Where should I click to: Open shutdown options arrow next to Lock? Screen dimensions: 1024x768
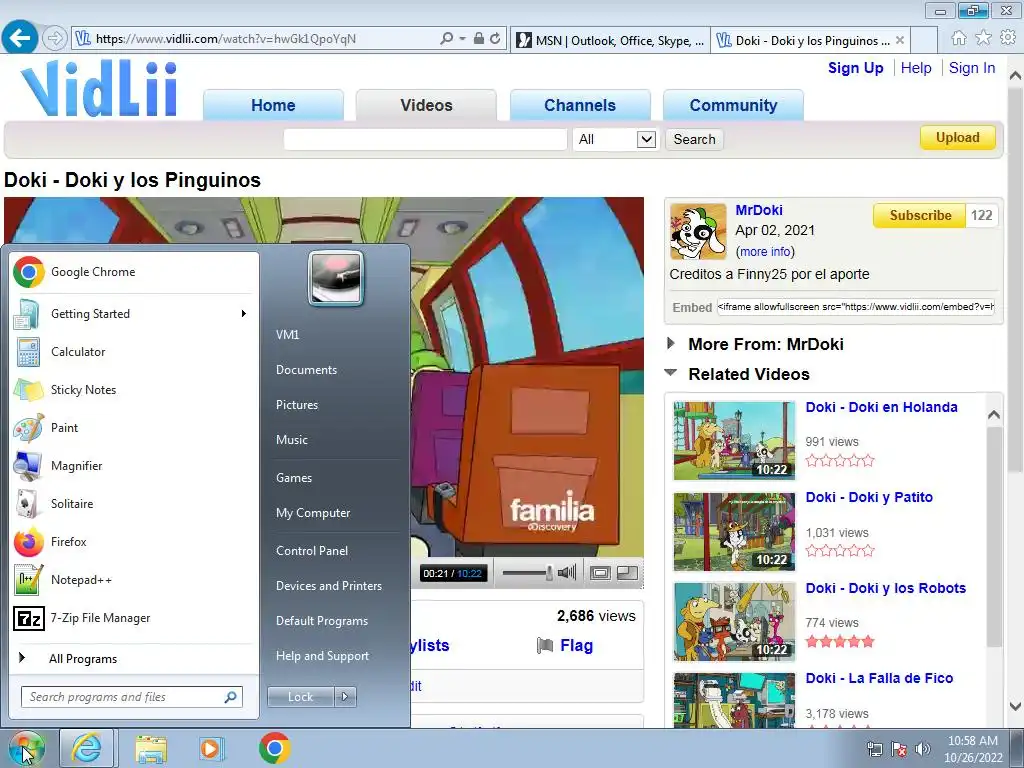click(345, 697)
